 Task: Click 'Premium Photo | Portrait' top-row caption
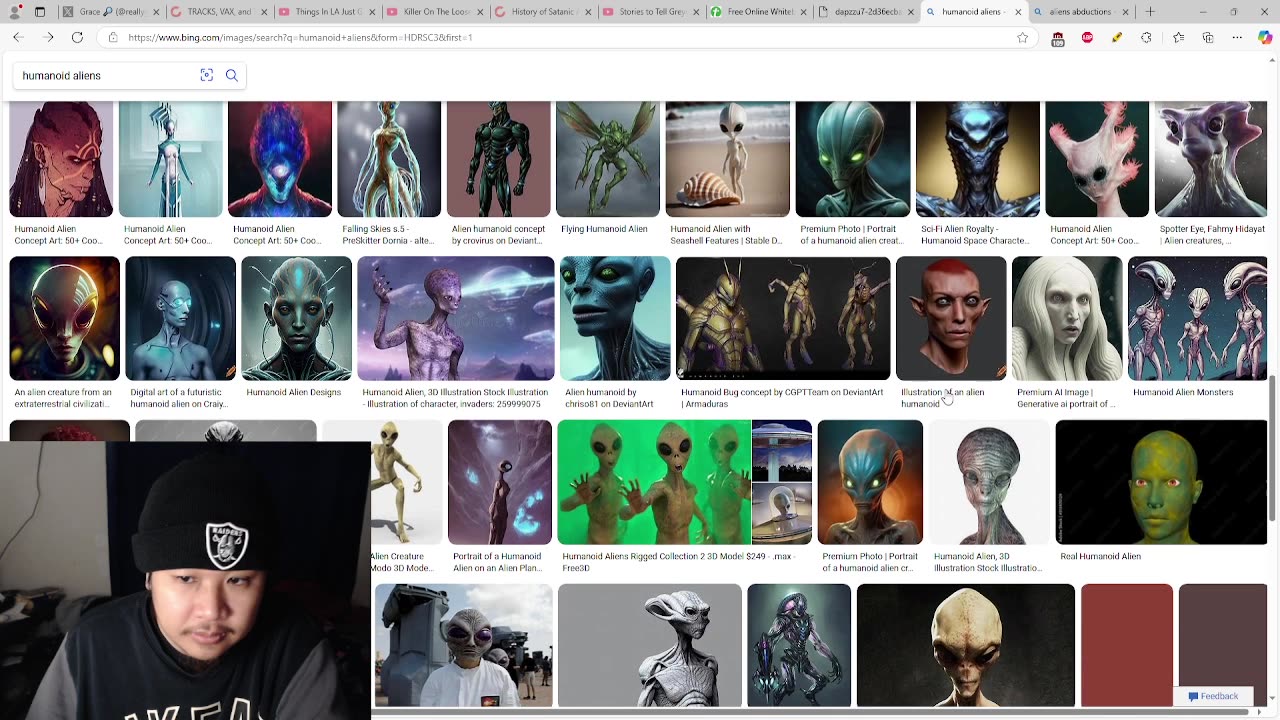point(852,234)
